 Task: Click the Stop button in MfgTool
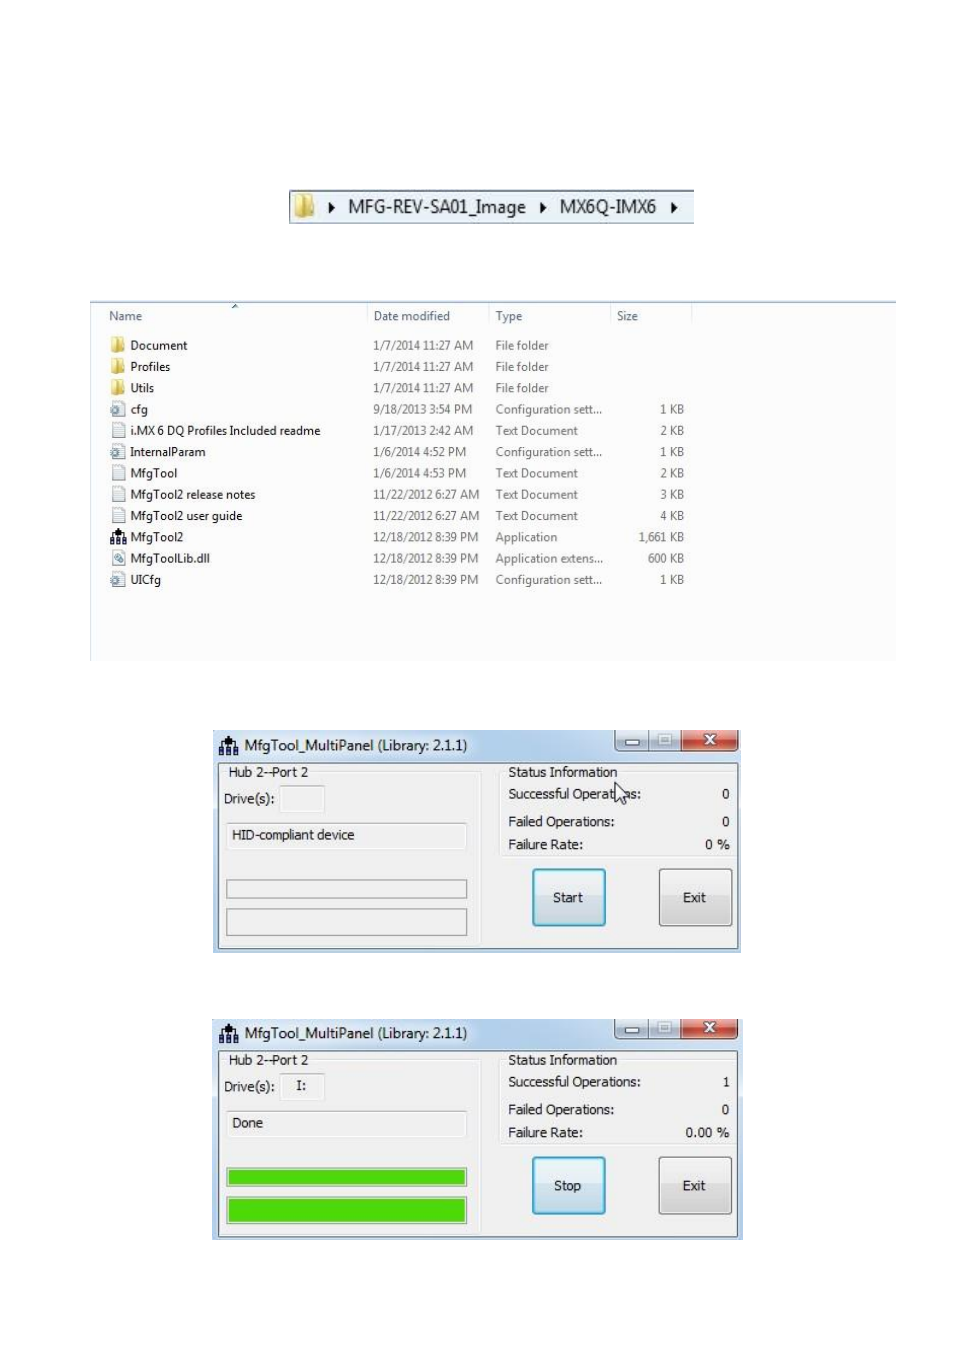pyautogui.click(x=568, y=1185)
